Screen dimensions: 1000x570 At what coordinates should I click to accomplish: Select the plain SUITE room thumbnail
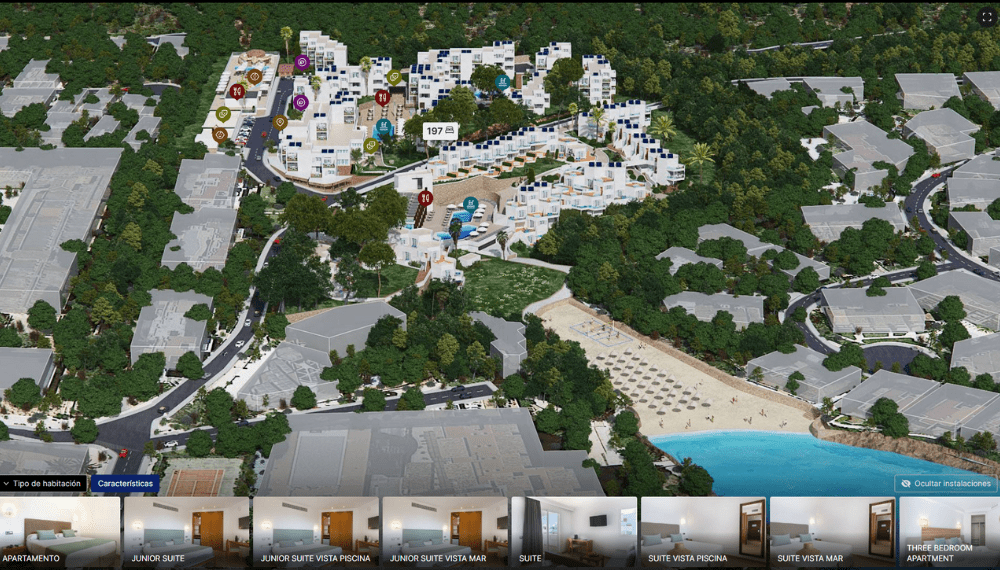[574, 532]
